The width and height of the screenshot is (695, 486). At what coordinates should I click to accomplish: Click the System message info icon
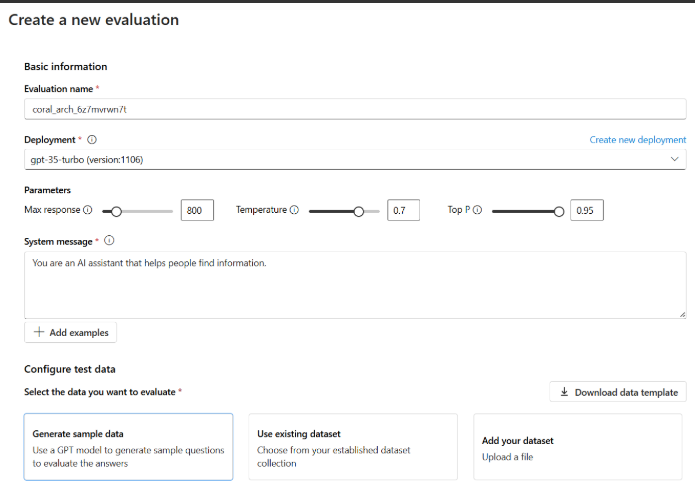coord(109,240)
